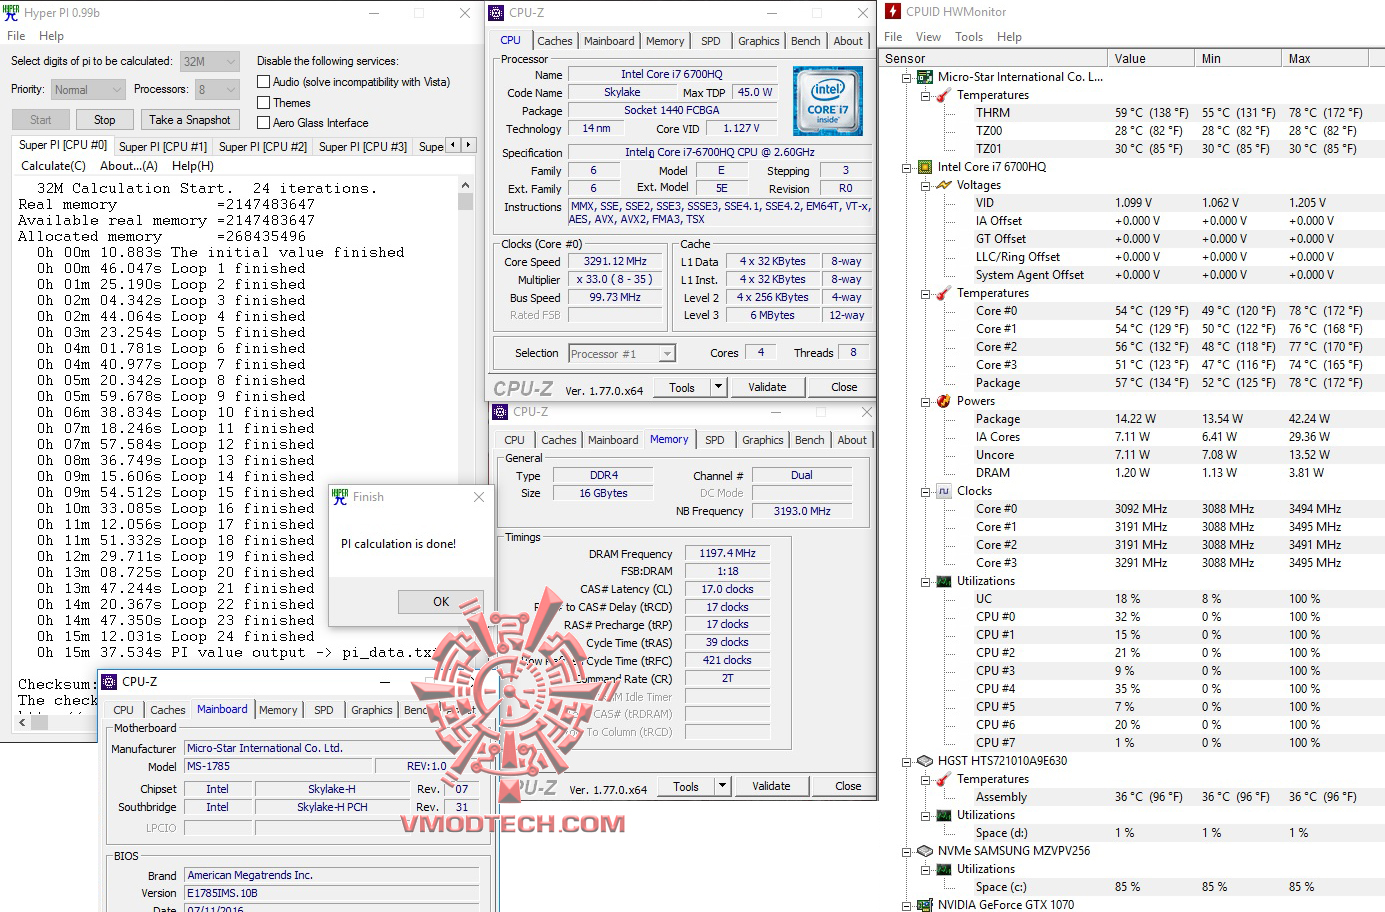
Task: Click the up arrow of the Hyper PI log scrollbar
Action: [x=465, y=186]
